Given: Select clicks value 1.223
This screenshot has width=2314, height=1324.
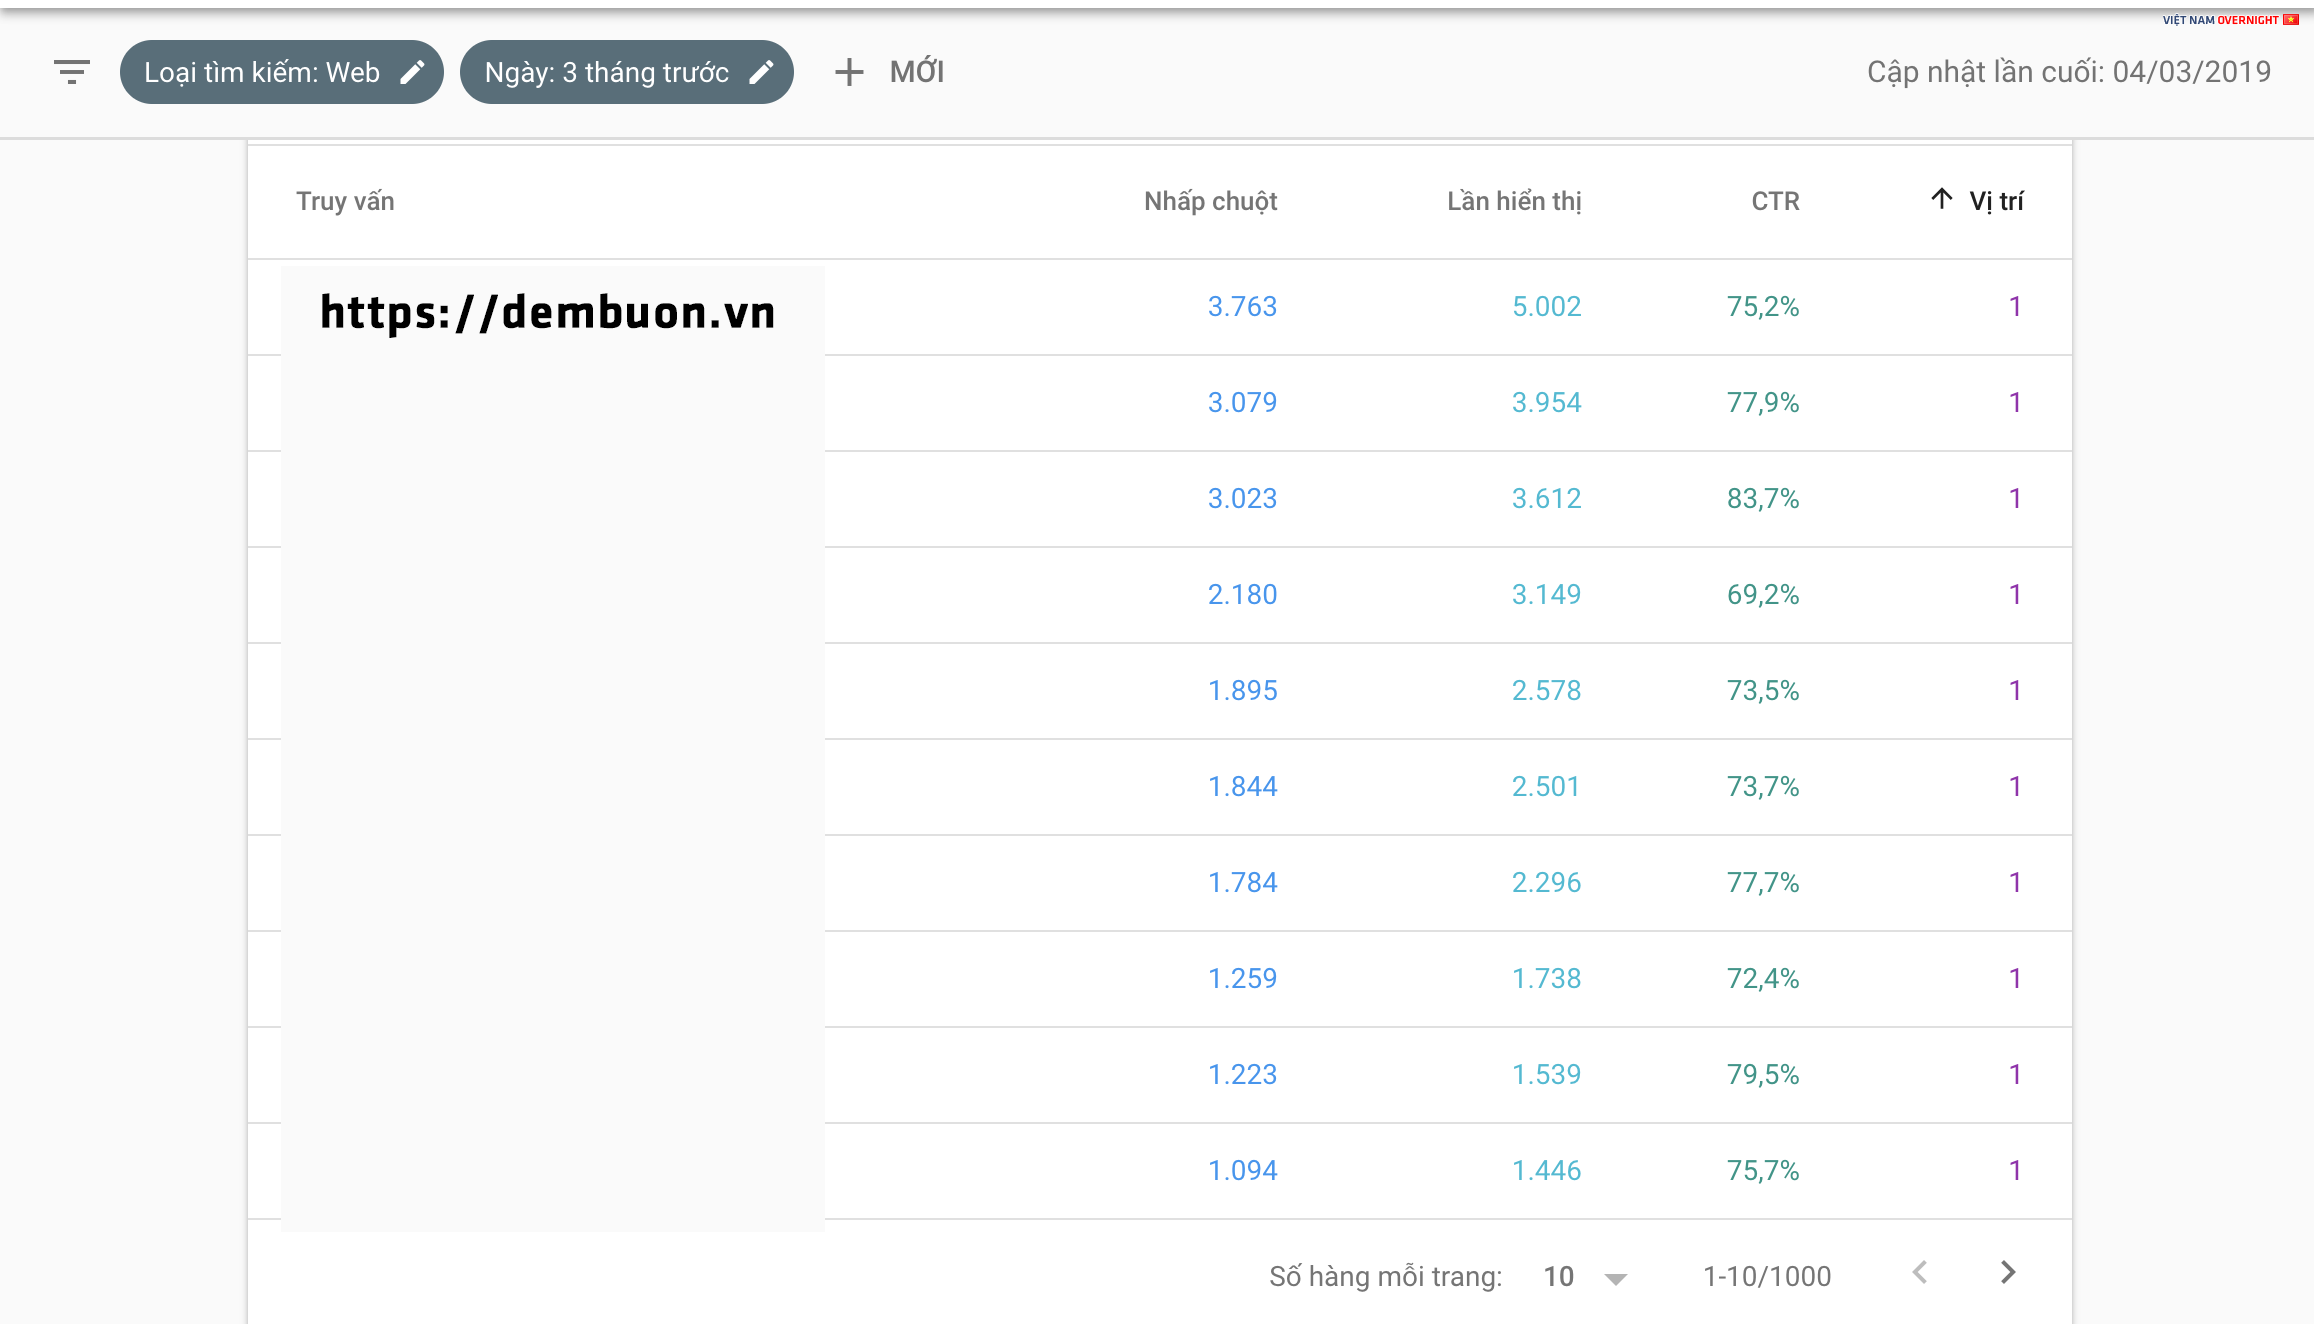Looking at the screenshot, I should click(1242, 1074).
